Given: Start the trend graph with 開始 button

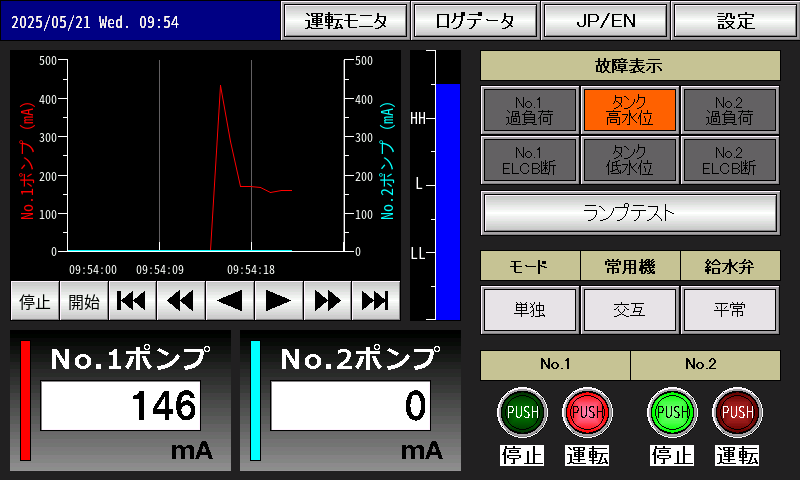Looking at the screenshot, I should coord(84,301).
